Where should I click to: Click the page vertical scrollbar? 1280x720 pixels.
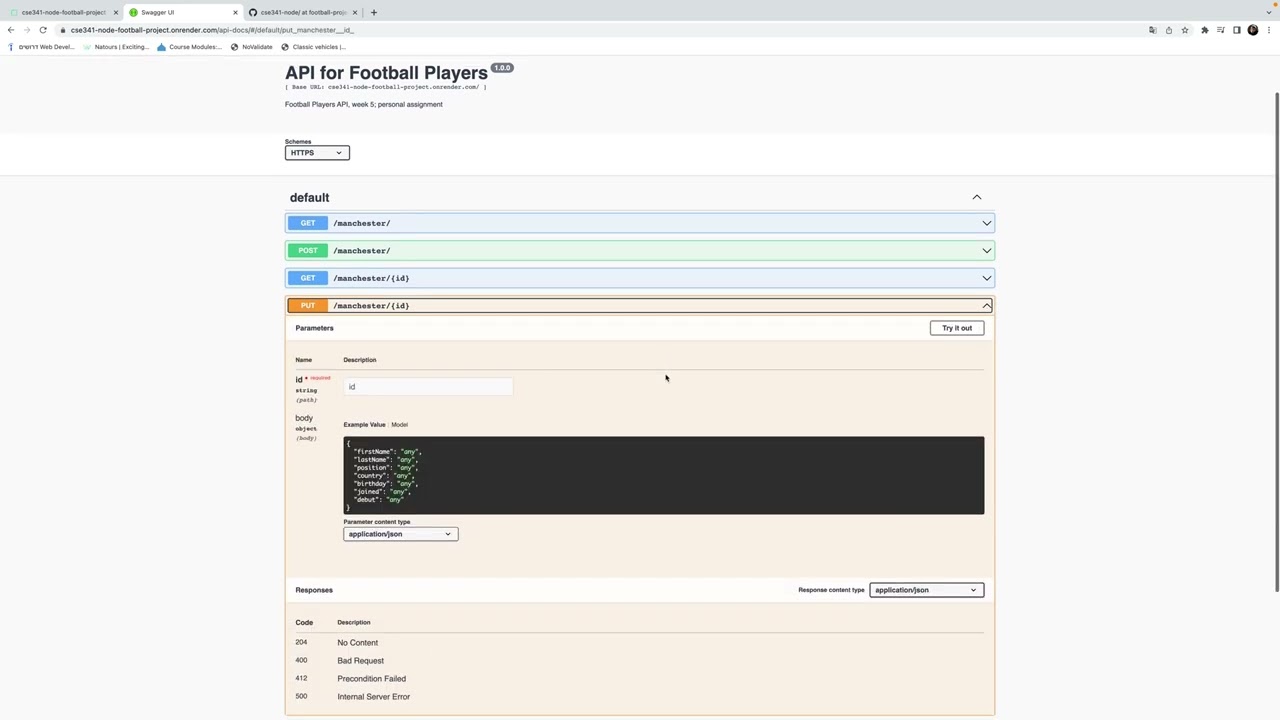[x=1276, y=340]
